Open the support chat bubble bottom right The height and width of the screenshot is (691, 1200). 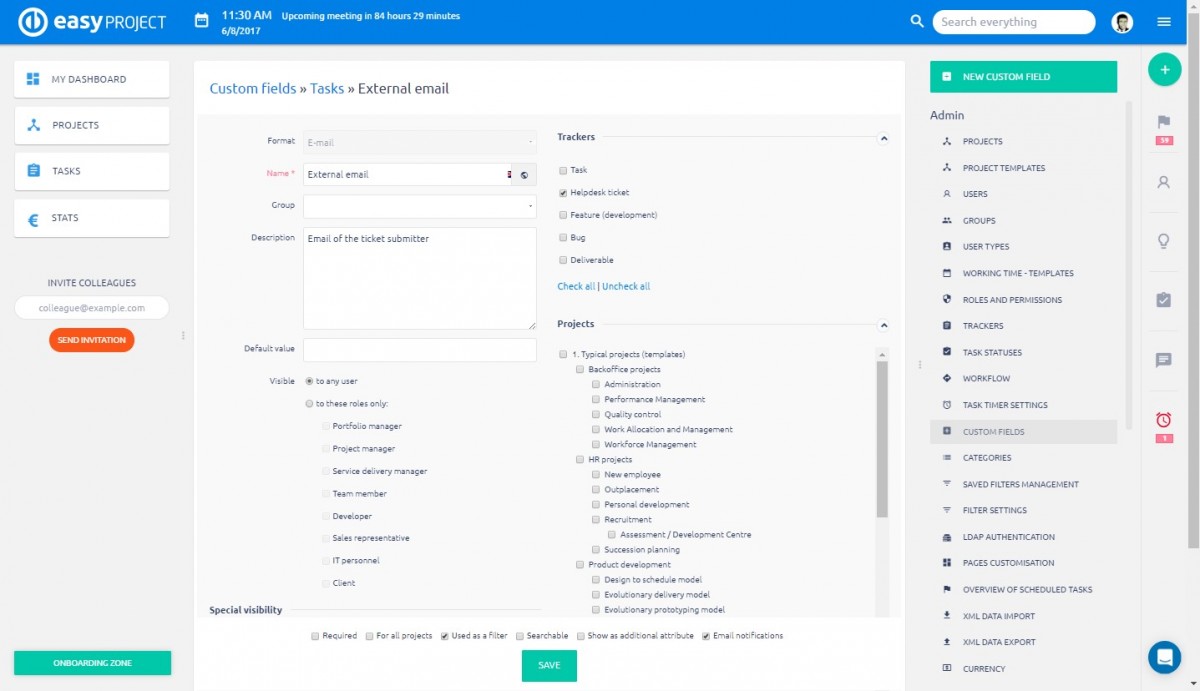[1164, 657]
